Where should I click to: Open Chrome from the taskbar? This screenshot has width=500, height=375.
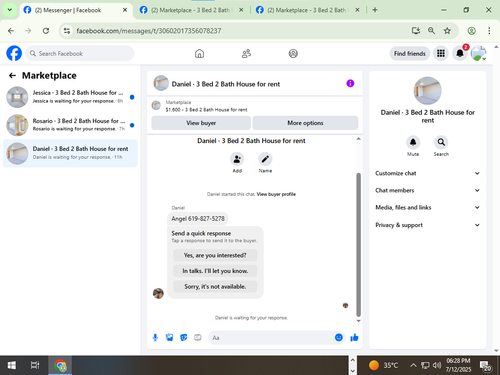coord(60,365)
